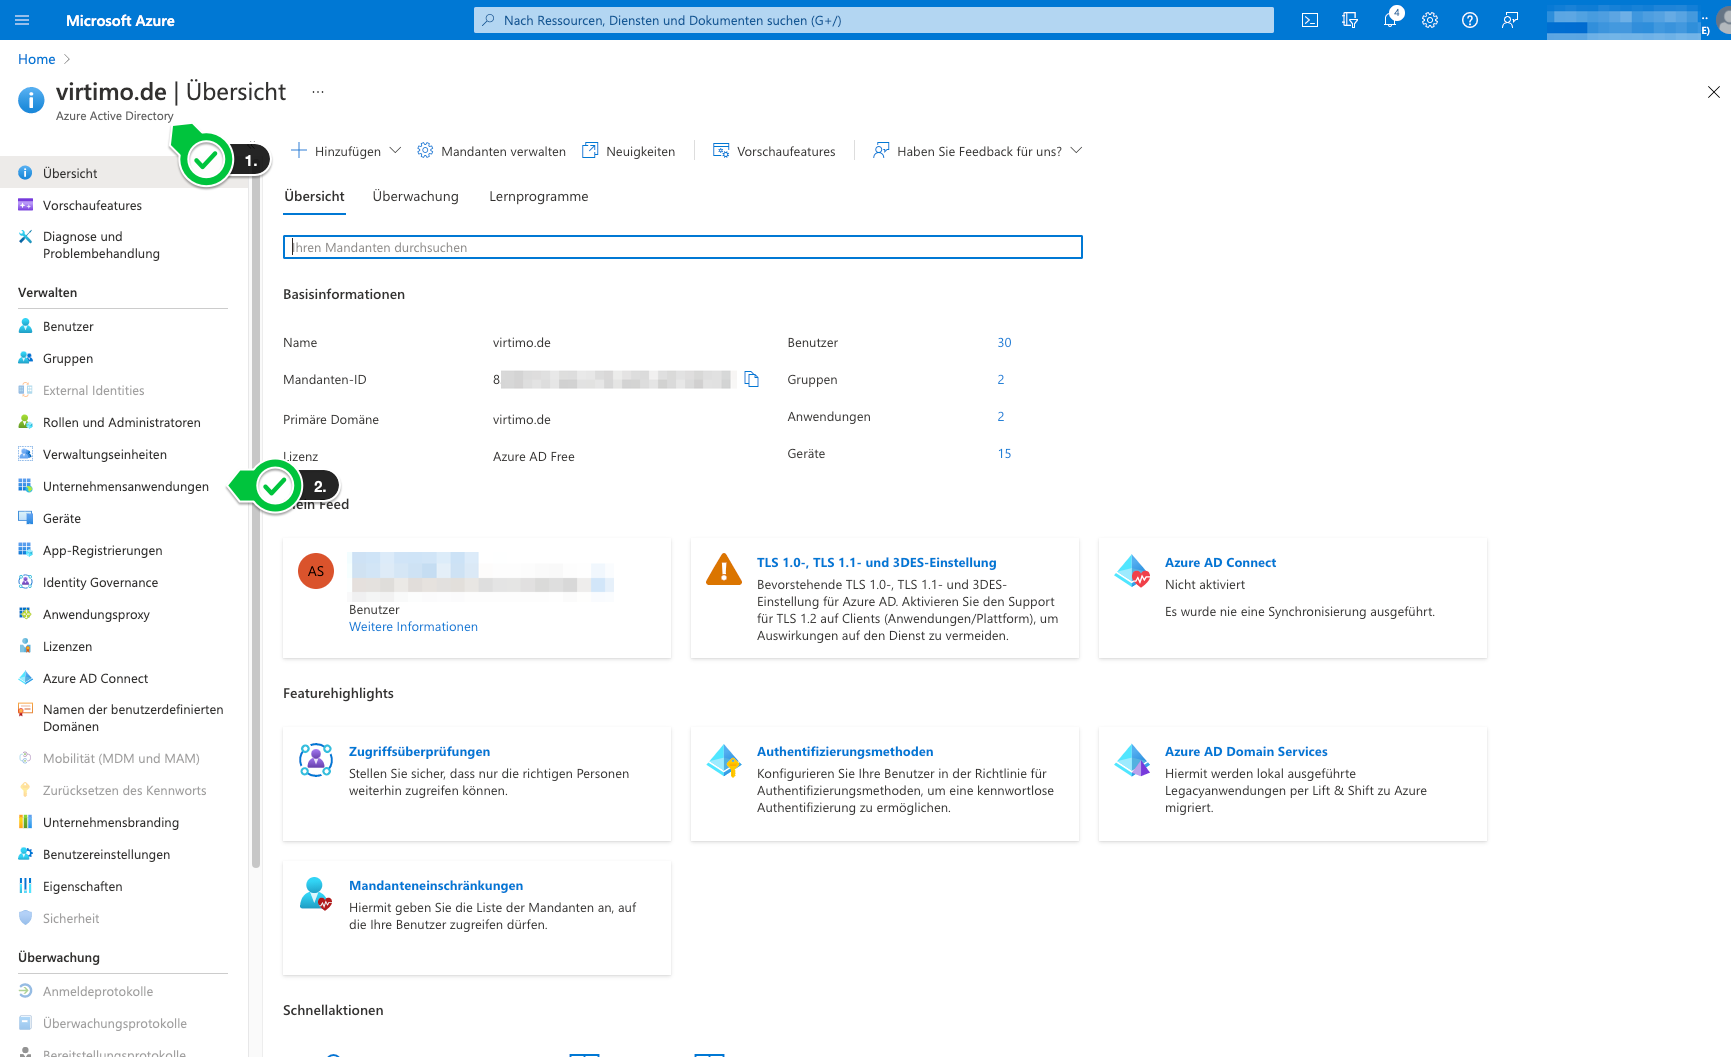Screen dimensions: 1731x1057
Task: Open the portal hamburger menu
Action: (x=21, y=20)
